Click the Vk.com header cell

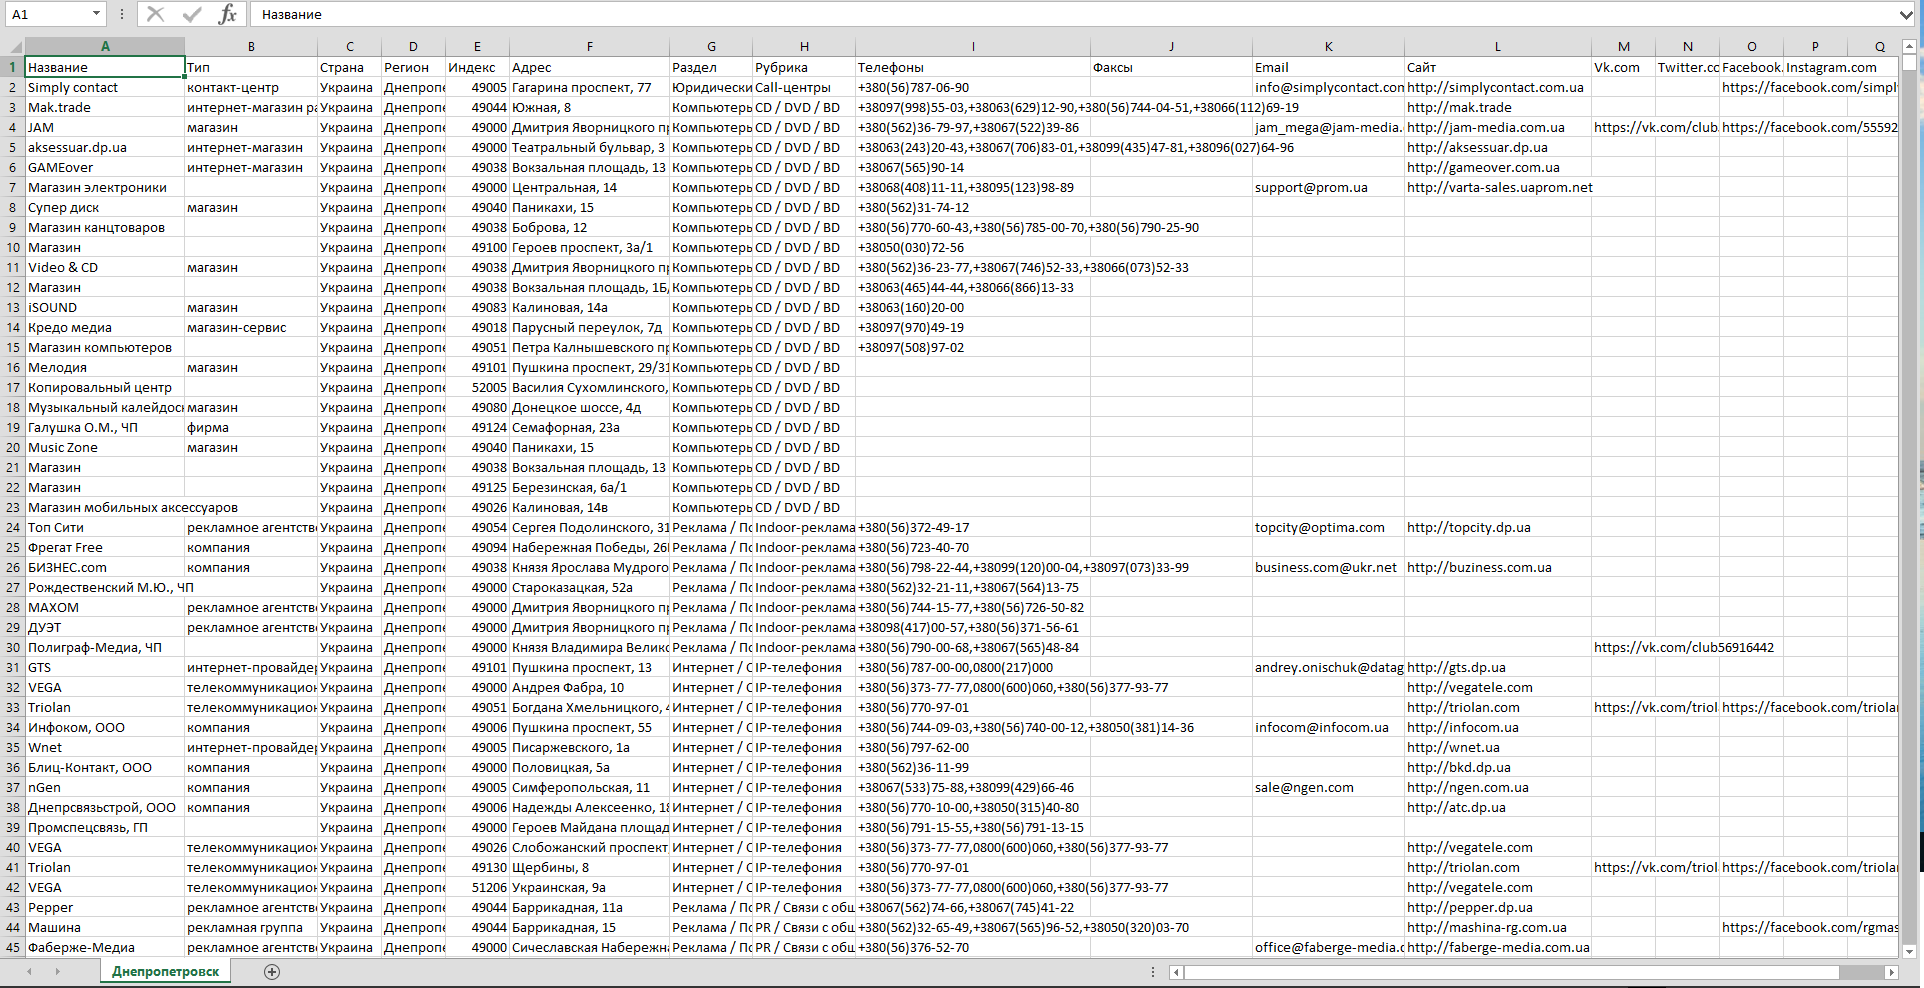pyautogui.click(x=1623, y=67)
